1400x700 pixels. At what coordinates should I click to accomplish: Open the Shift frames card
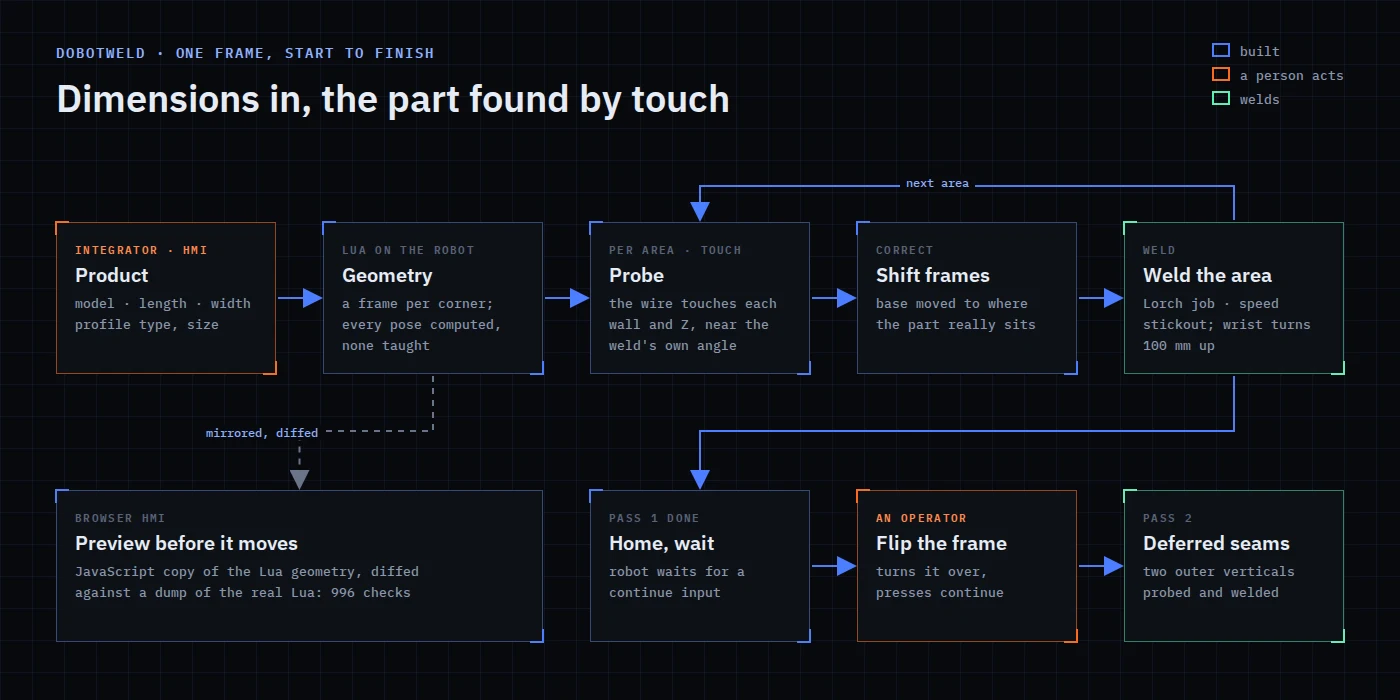tap(967, 298)
